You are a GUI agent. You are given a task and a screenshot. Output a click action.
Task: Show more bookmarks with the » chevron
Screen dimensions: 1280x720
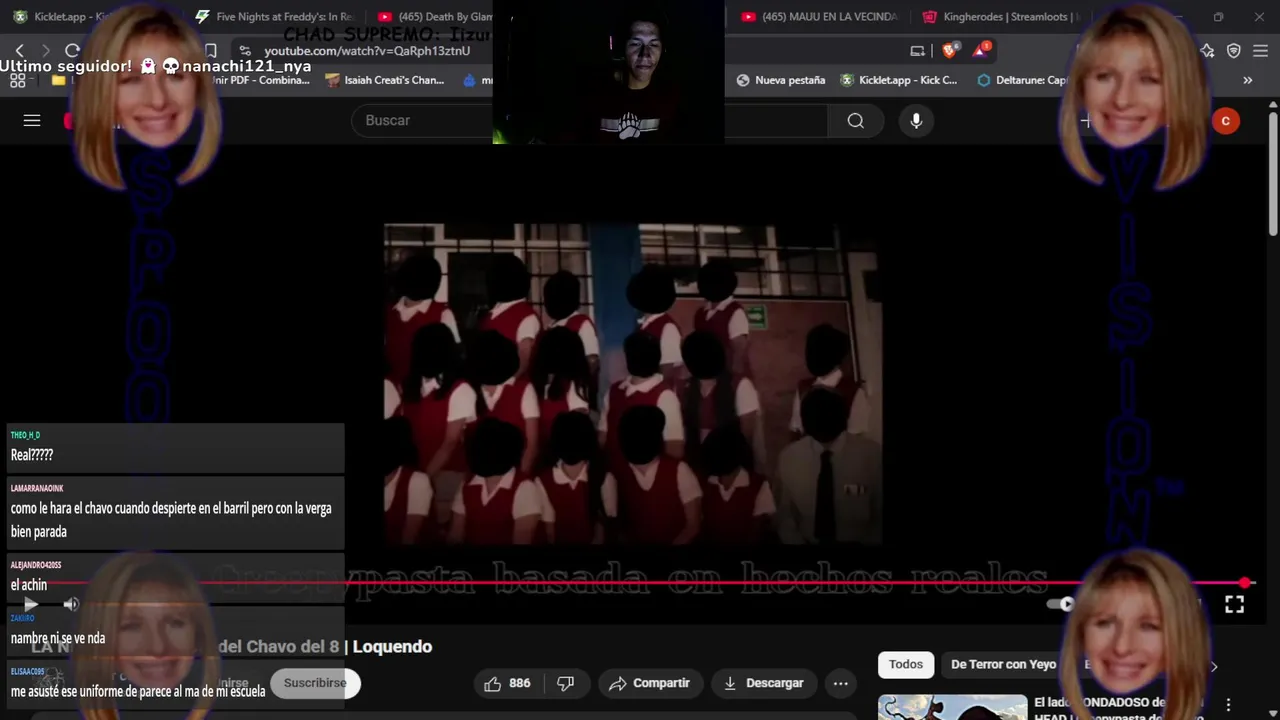[x=1247, y=80]
